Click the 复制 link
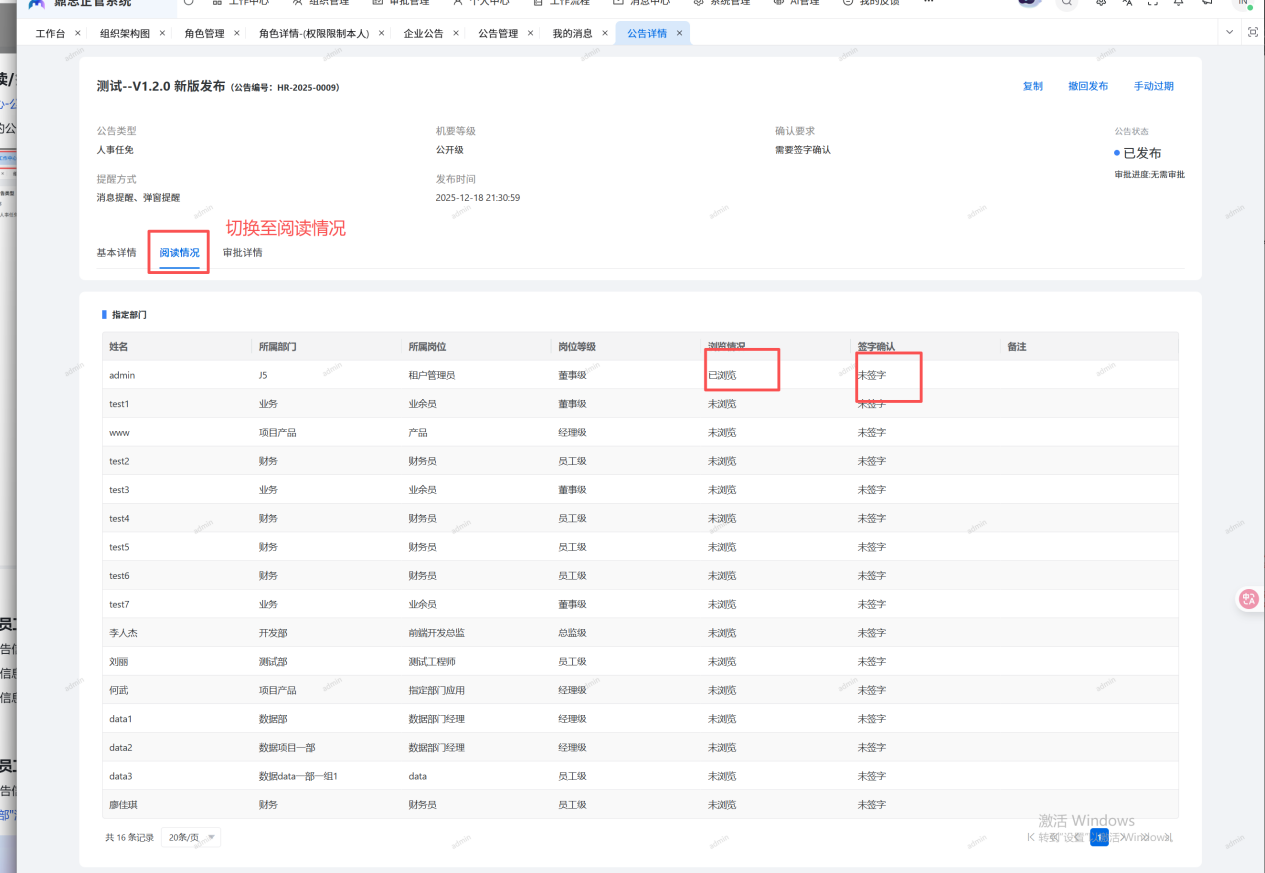 tap(1032, 86)
